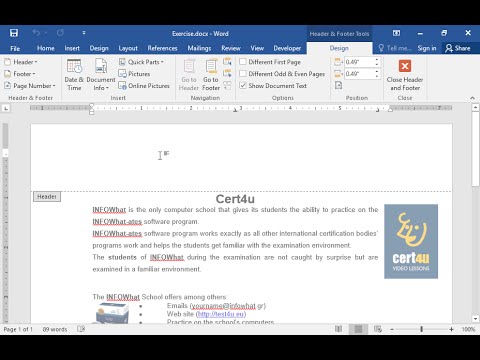Viewport: 480px width, 360px height.
Task: Open the Review tab
Action: (231, 48)
